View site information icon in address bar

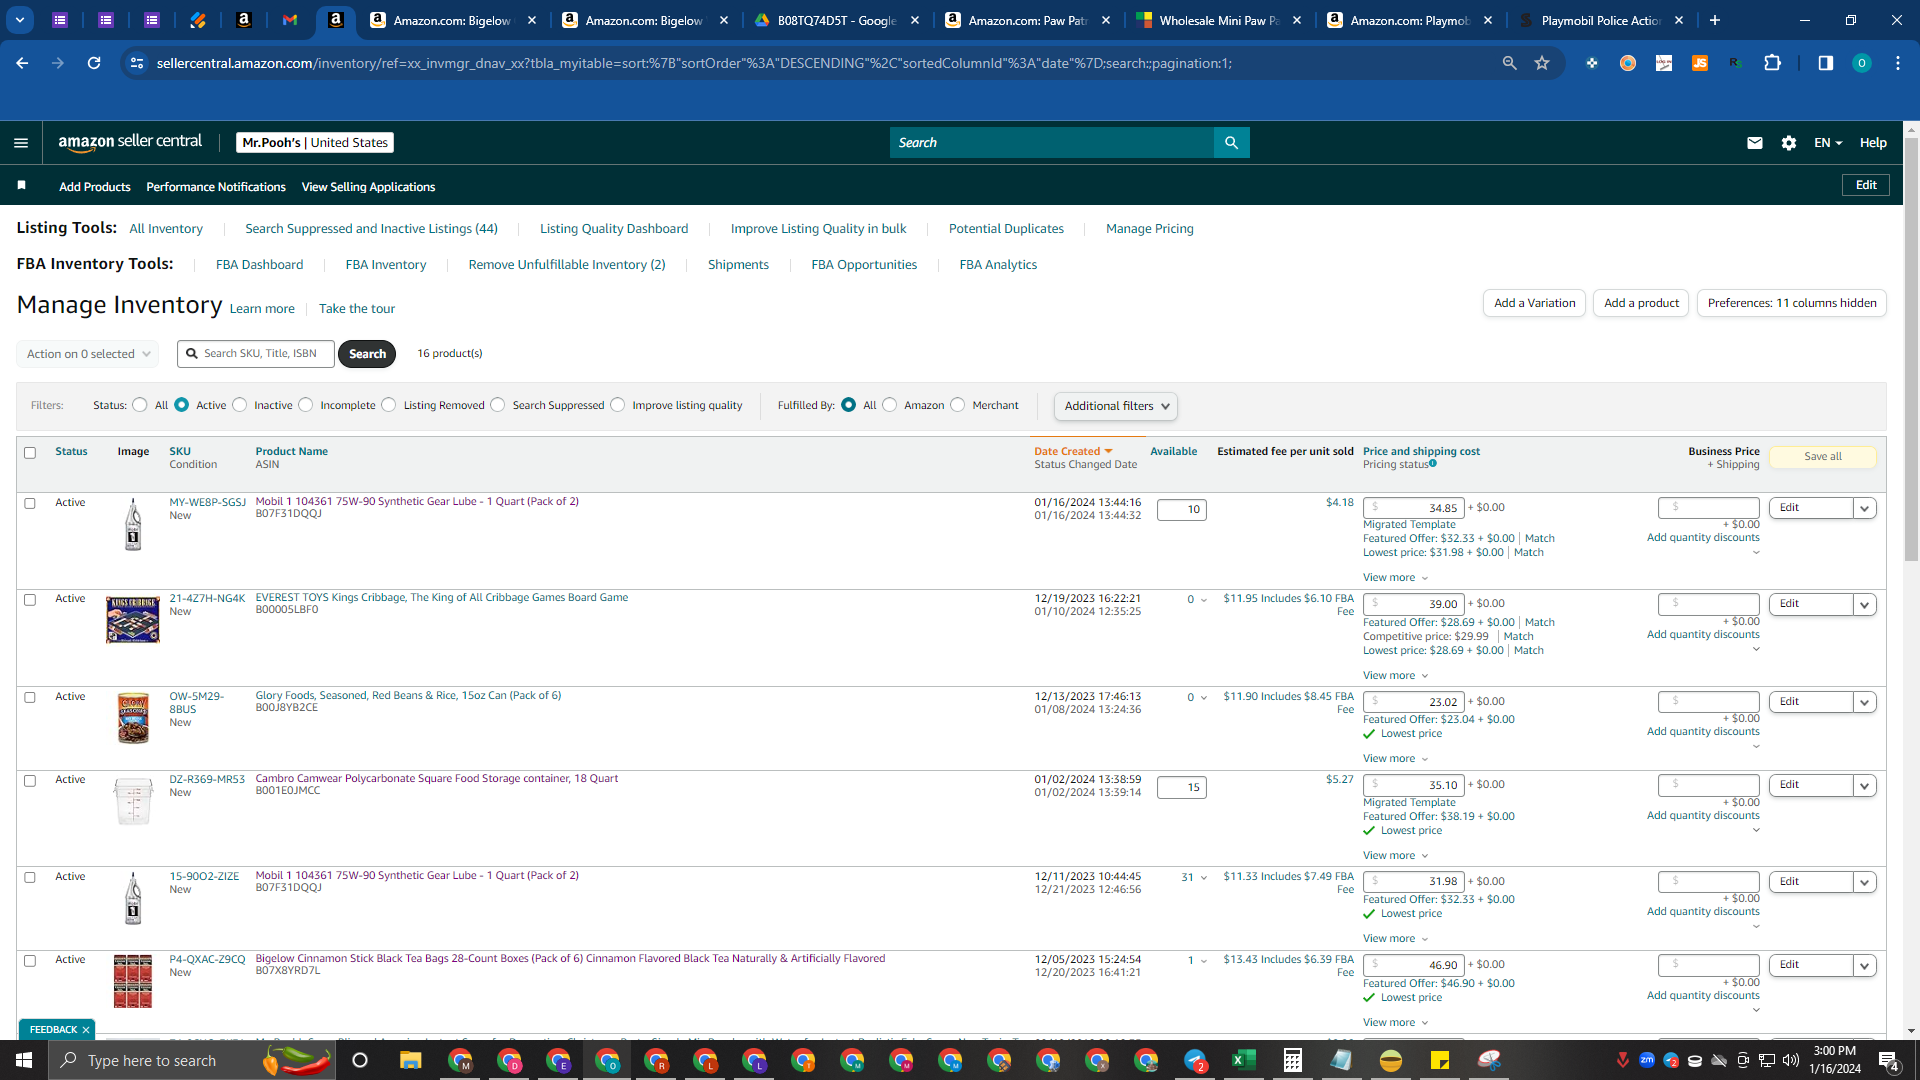pos(137,63)
